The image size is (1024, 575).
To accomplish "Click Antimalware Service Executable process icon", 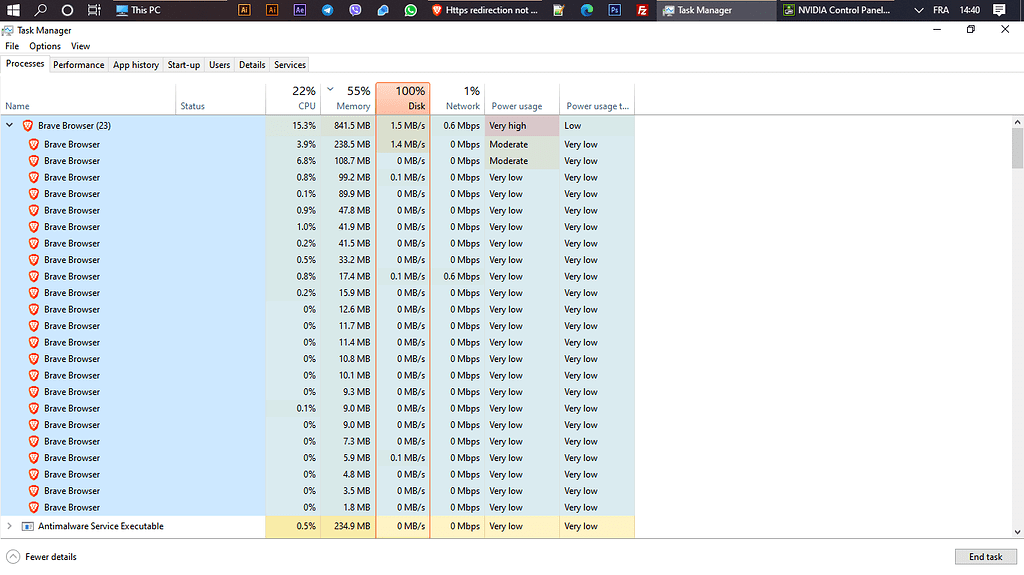I will [27, 526].
